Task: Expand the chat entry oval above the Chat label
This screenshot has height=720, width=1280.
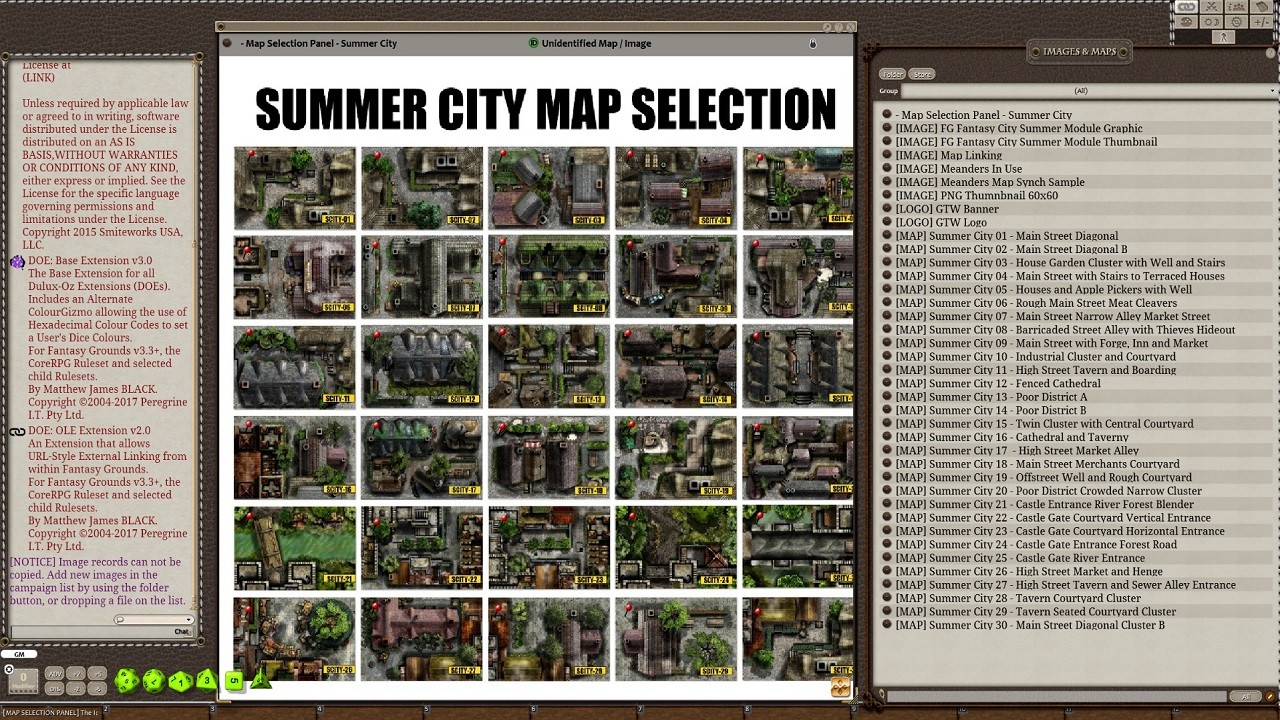Action: 153,620
